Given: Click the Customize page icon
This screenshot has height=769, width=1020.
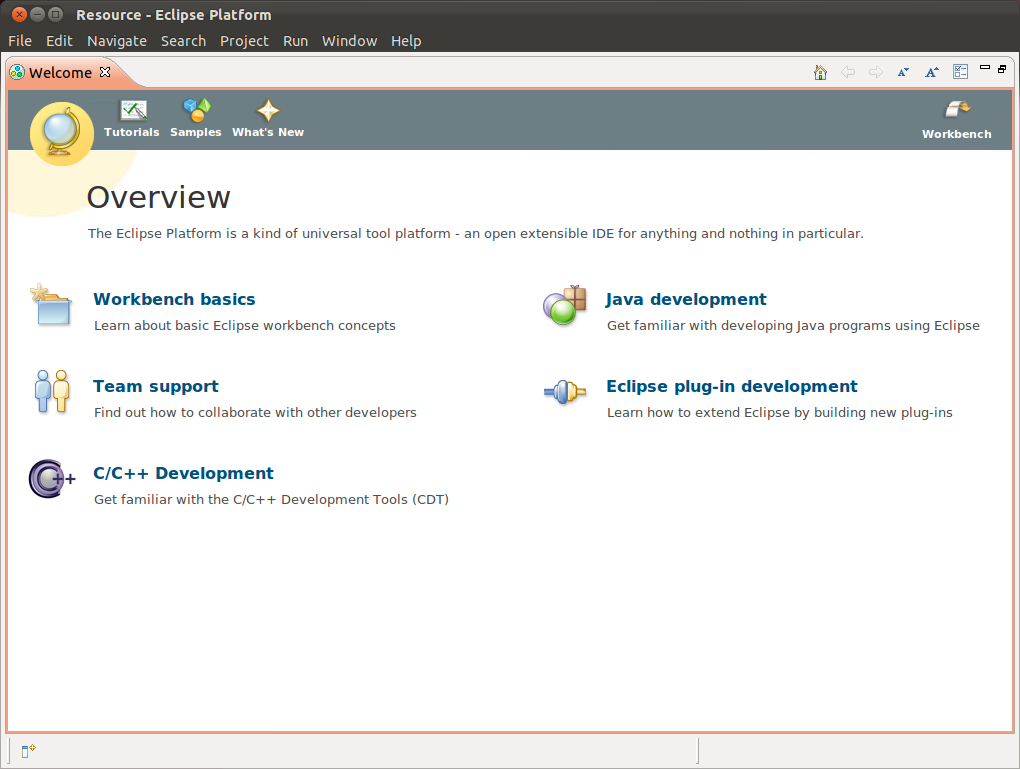Looking at the screenshot, I should coord(960,72).
